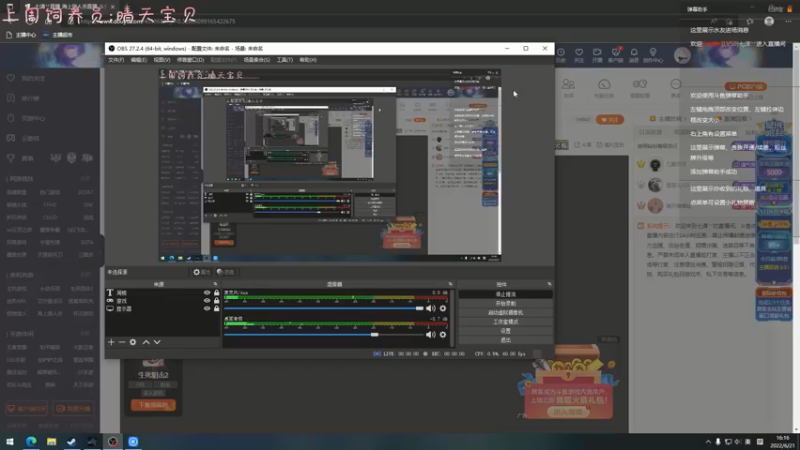Toggle visibility eye of the display capture source
The height and width of the screenshot is (450, 800).
point(207,308)
